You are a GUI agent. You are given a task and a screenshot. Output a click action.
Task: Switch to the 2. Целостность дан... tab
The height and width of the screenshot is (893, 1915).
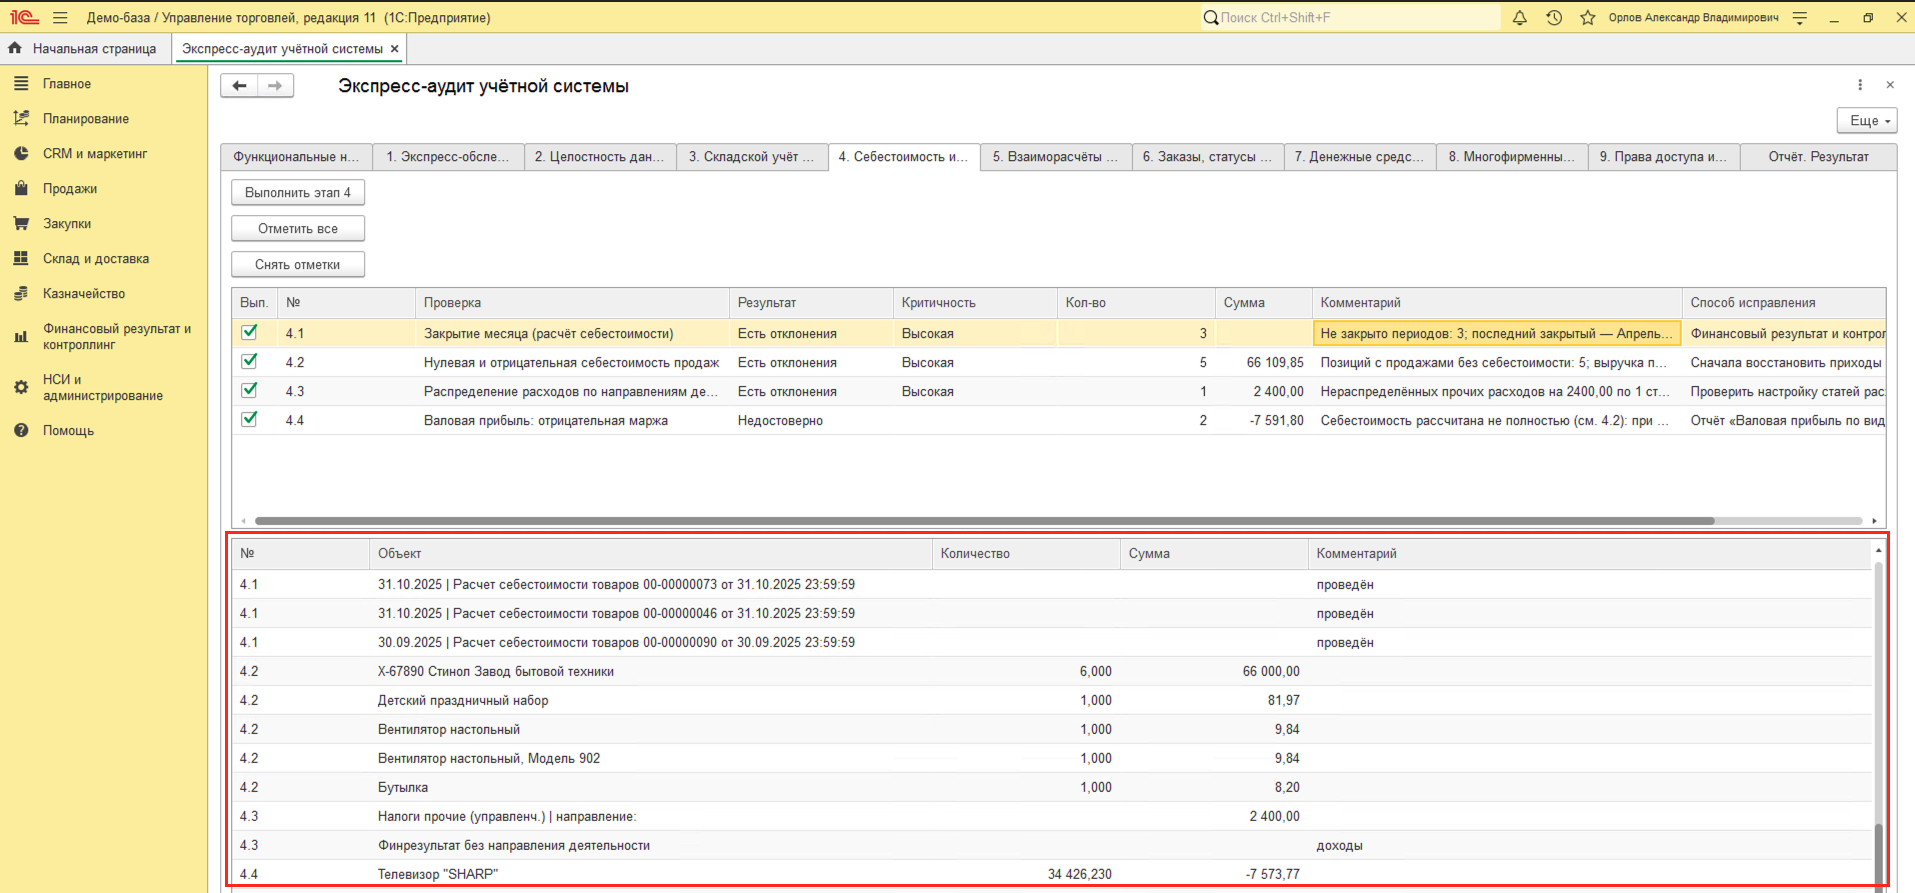(600, 157)
